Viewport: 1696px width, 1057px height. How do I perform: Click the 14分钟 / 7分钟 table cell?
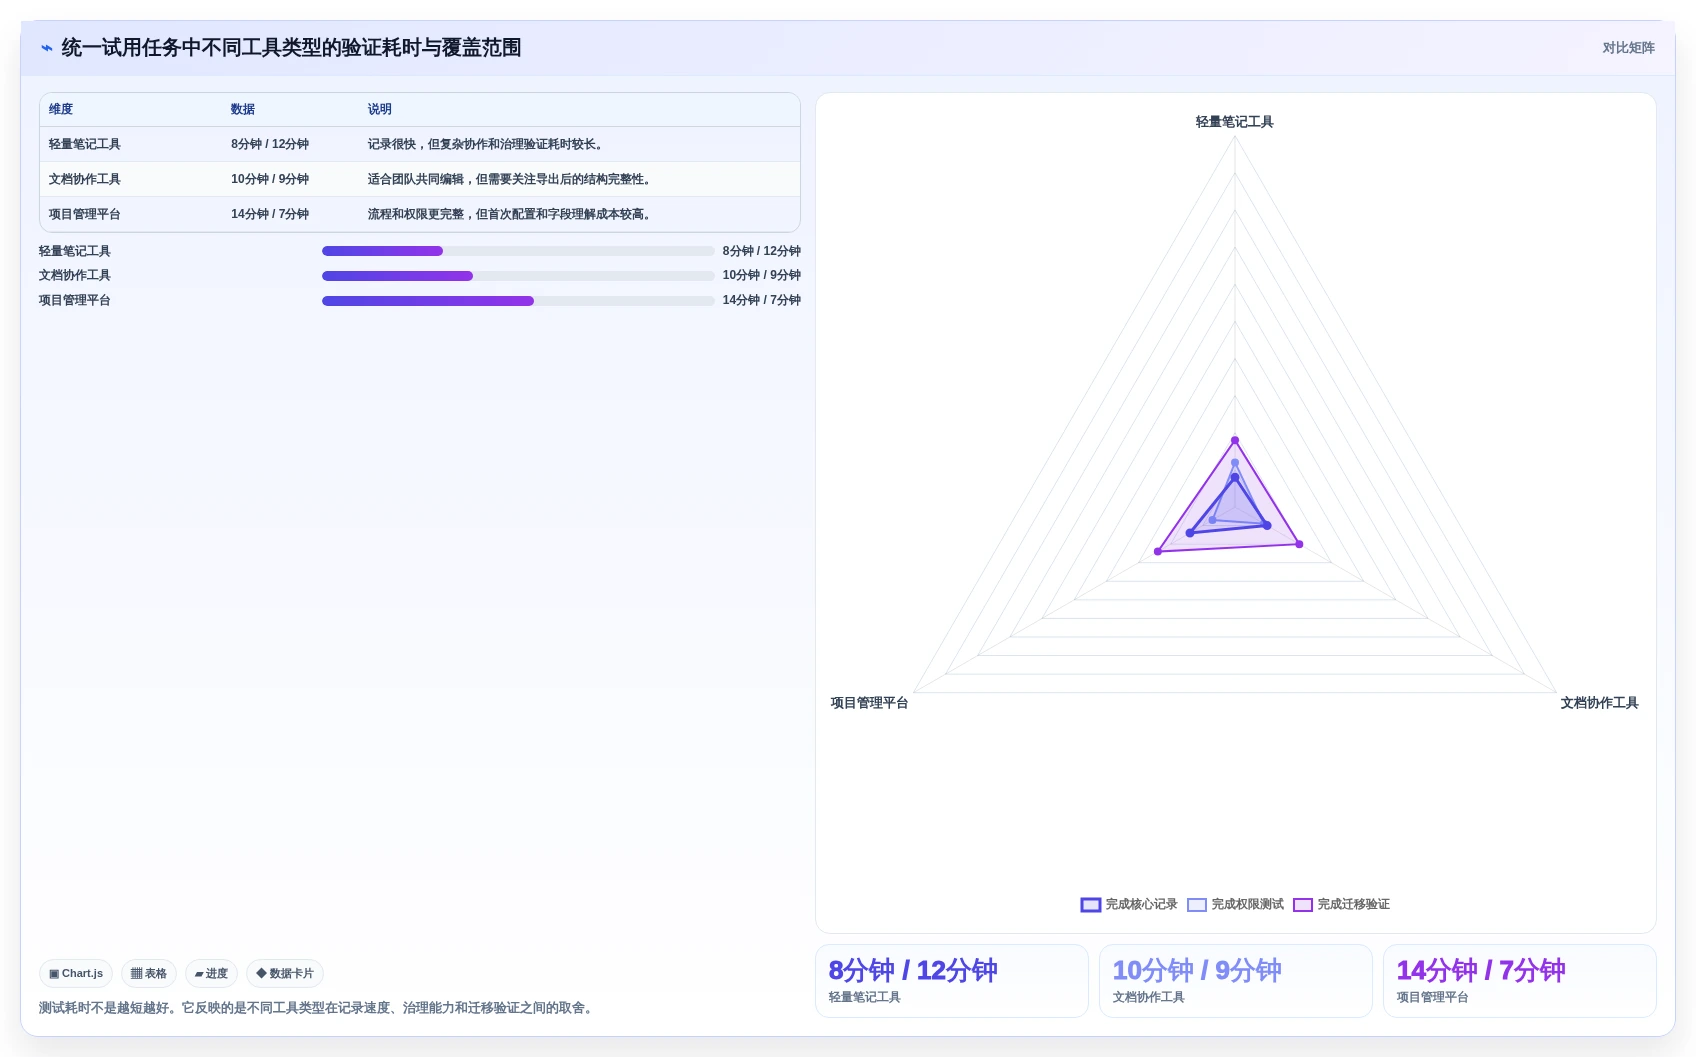tap(270, 214)
